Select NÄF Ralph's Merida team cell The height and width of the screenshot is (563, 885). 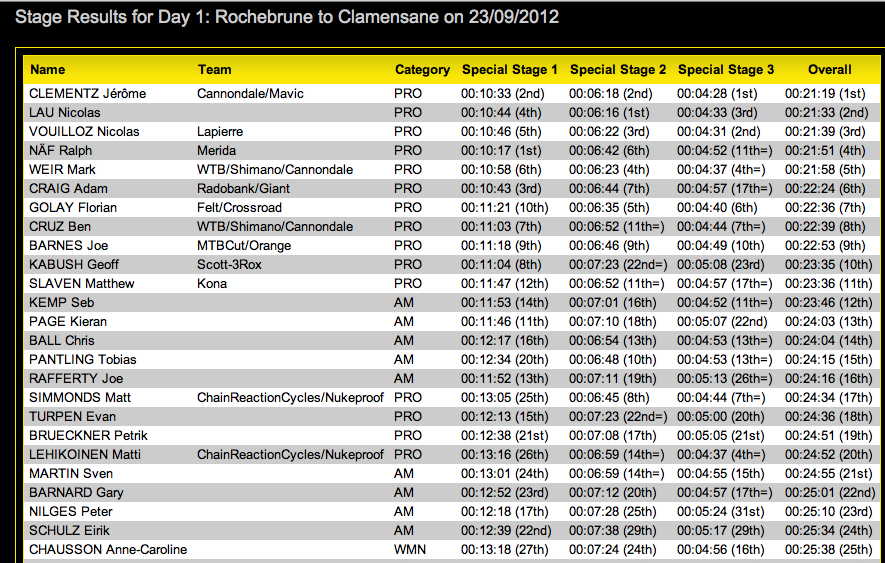(216, 151)
